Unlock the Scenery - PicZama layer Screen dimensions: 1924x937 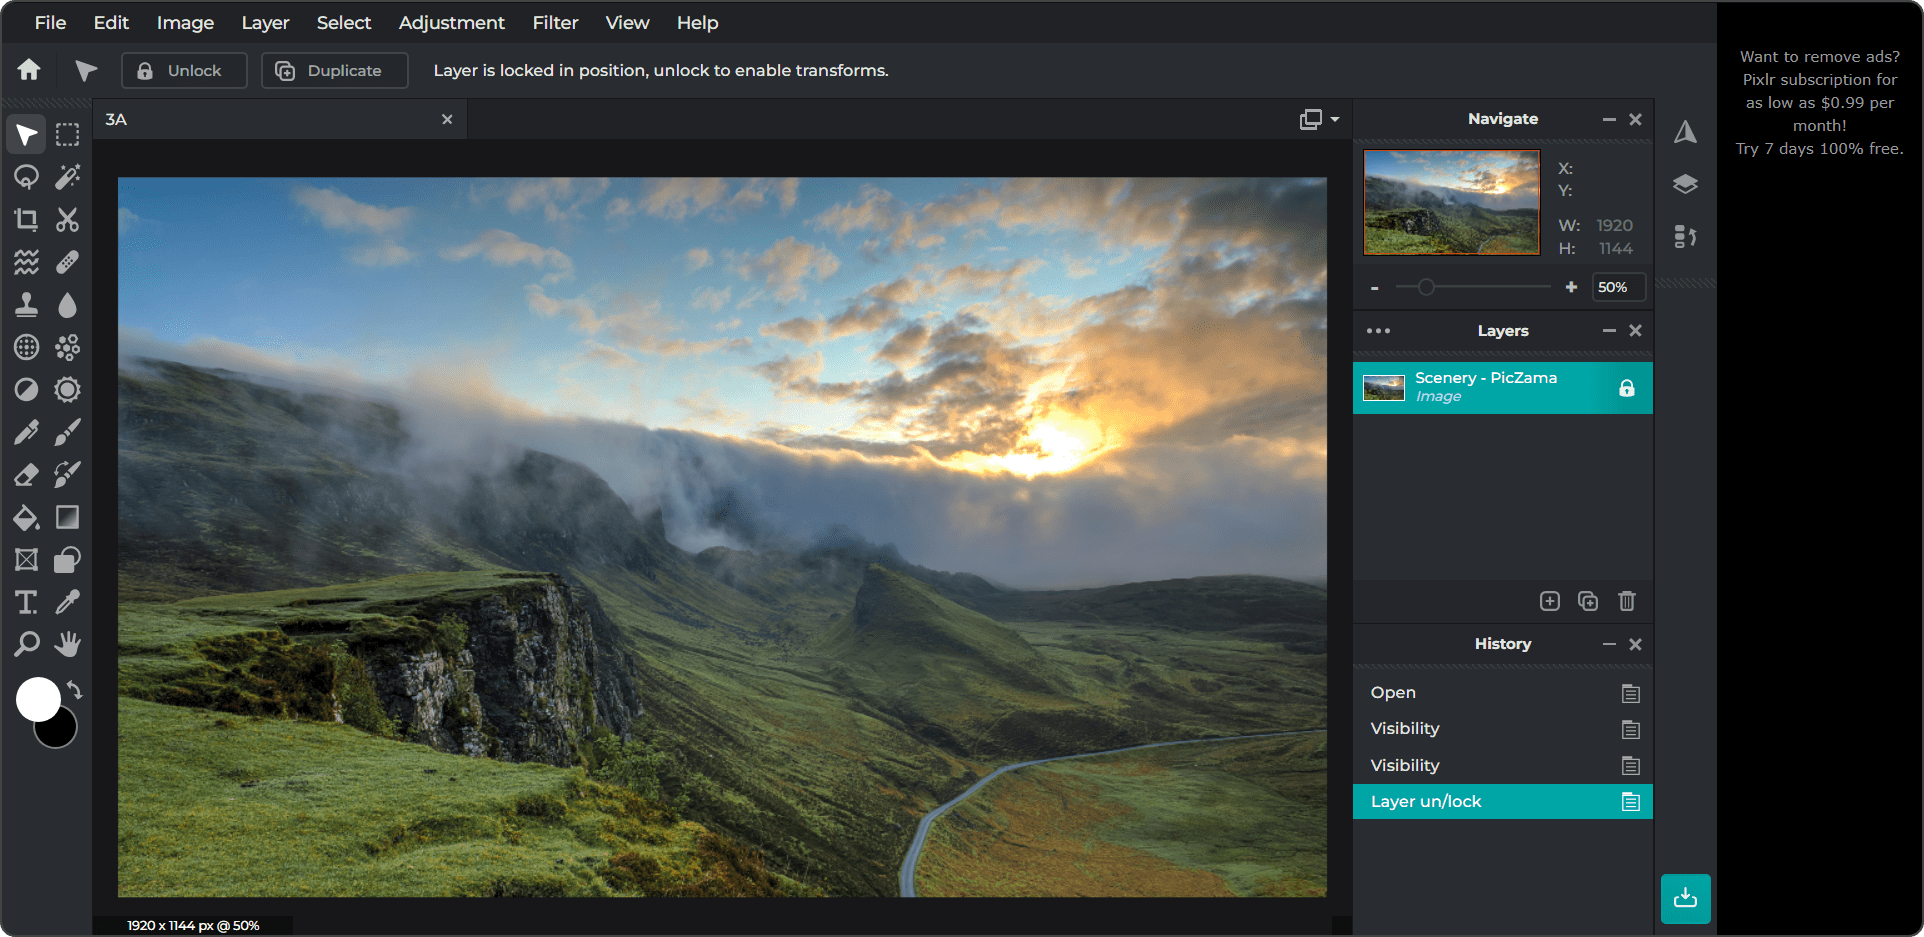pyautogui.click(x=1627, y=388)
